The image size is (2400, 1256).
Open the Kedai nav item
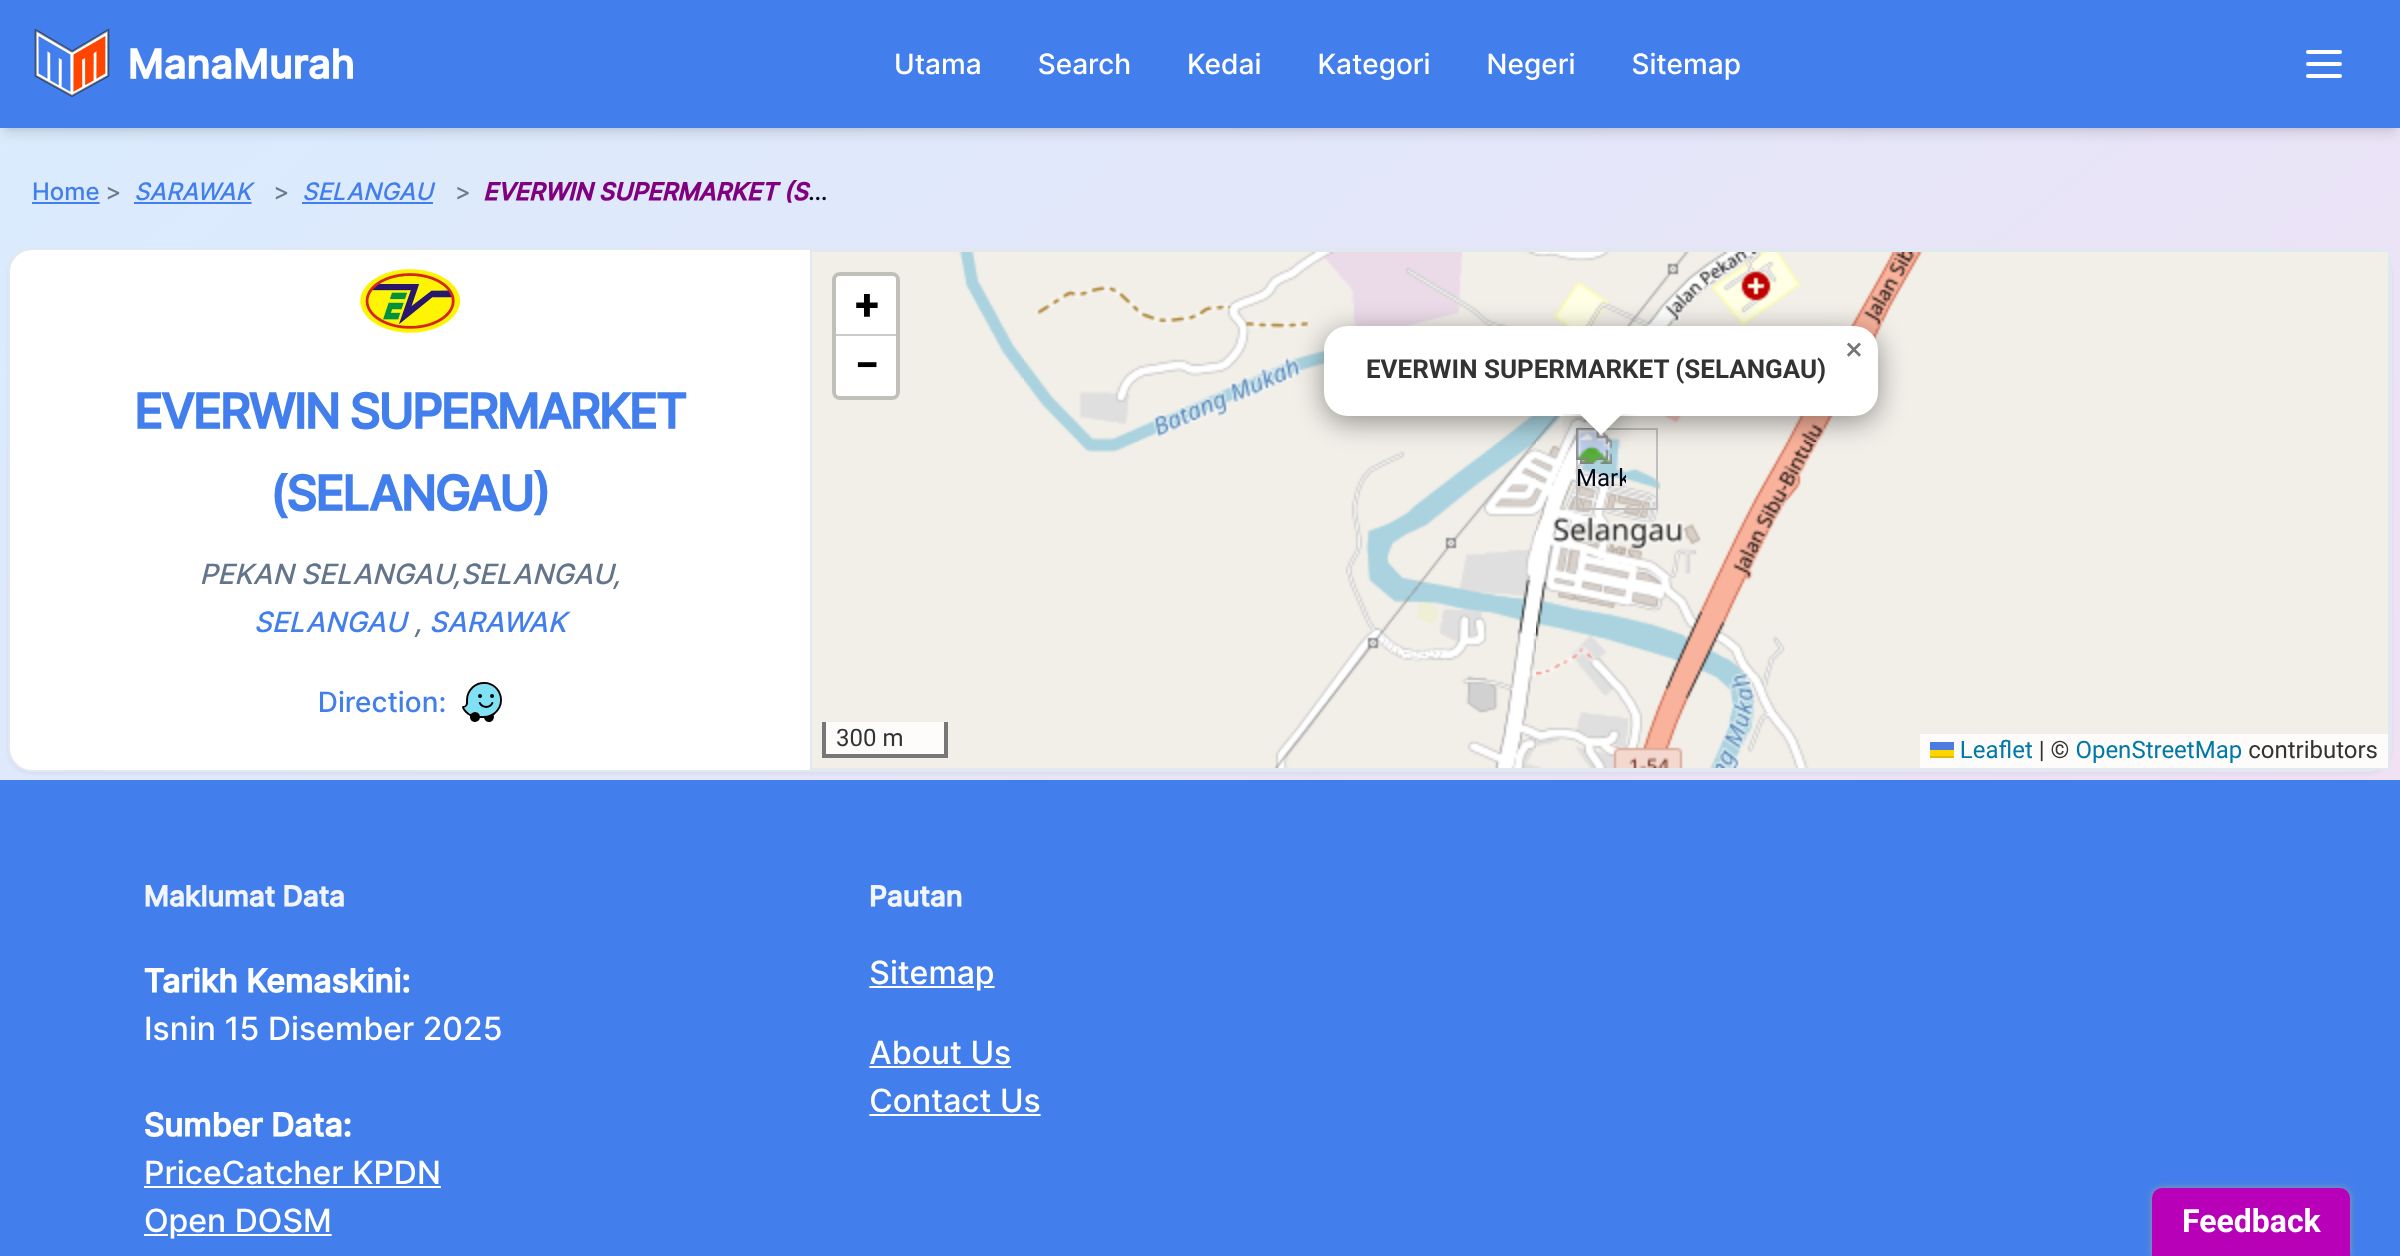[1223, 64]
